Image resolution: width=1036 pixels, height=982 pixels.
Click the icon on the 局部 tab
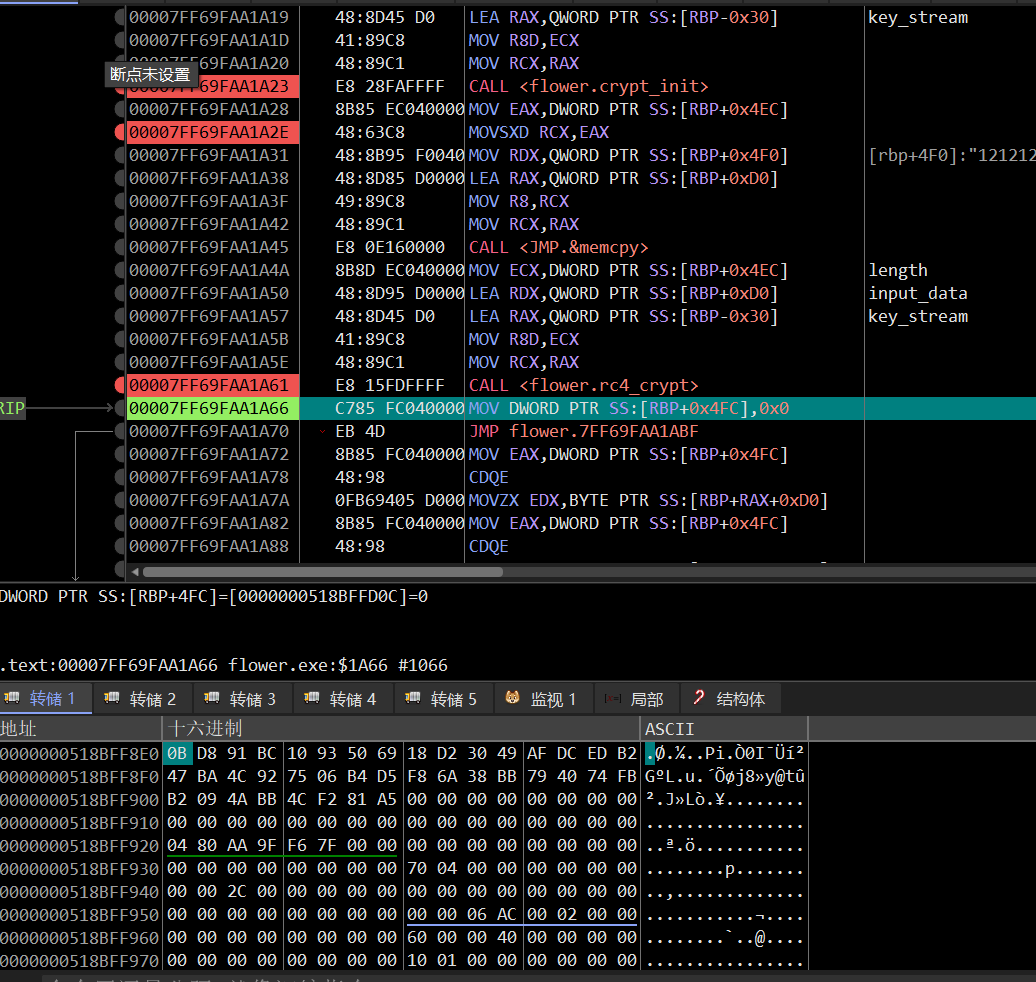click(611, 699)
